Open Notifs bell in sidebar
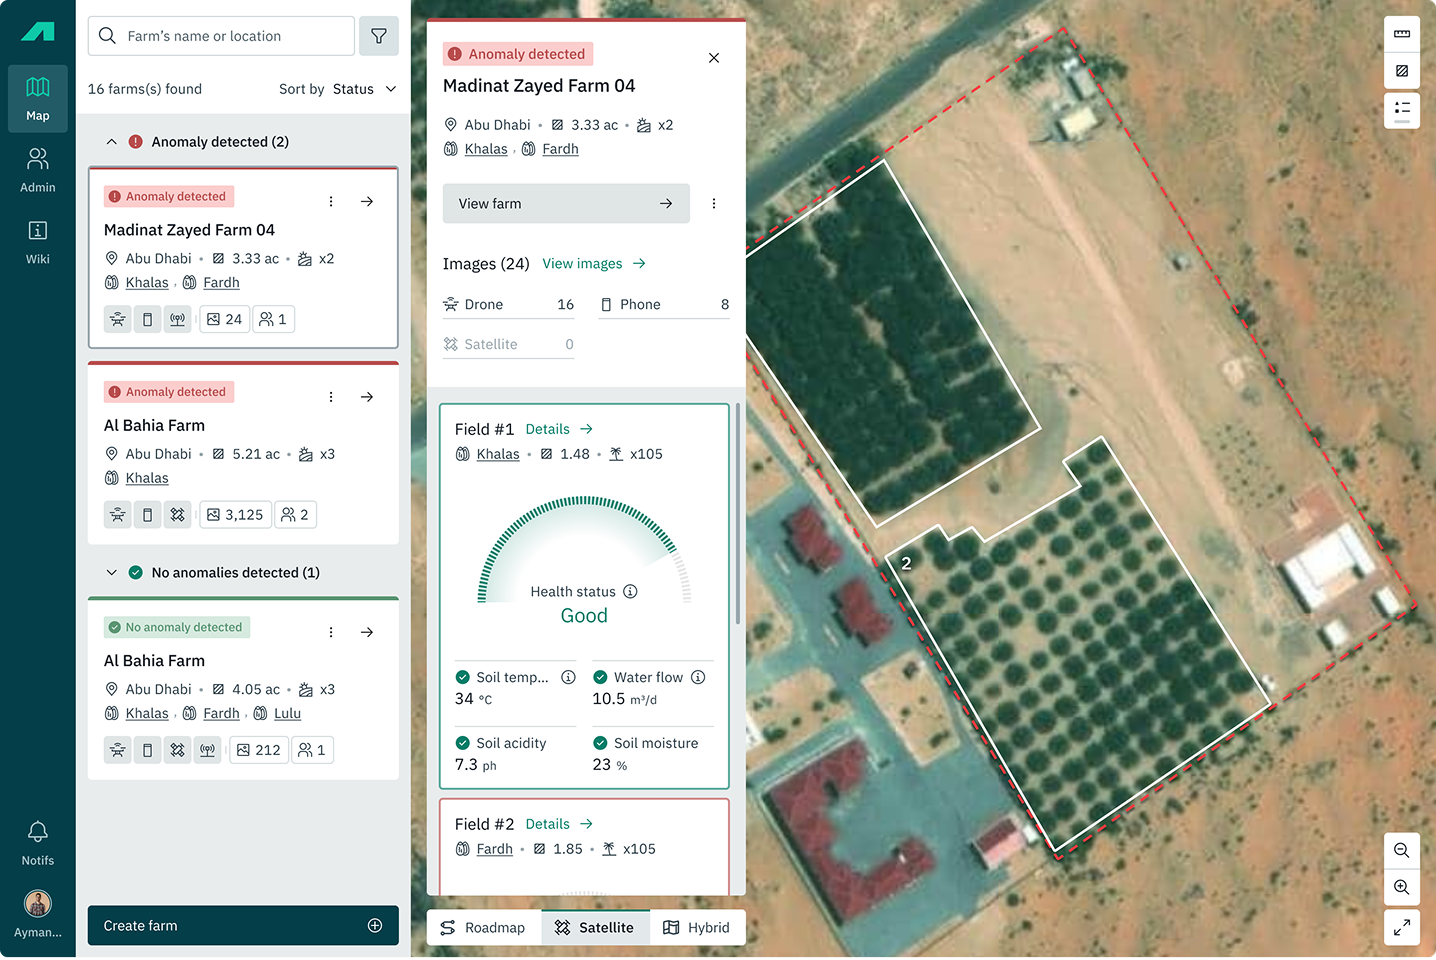Screen dimensions: 1436x960 tap(38, 843)
